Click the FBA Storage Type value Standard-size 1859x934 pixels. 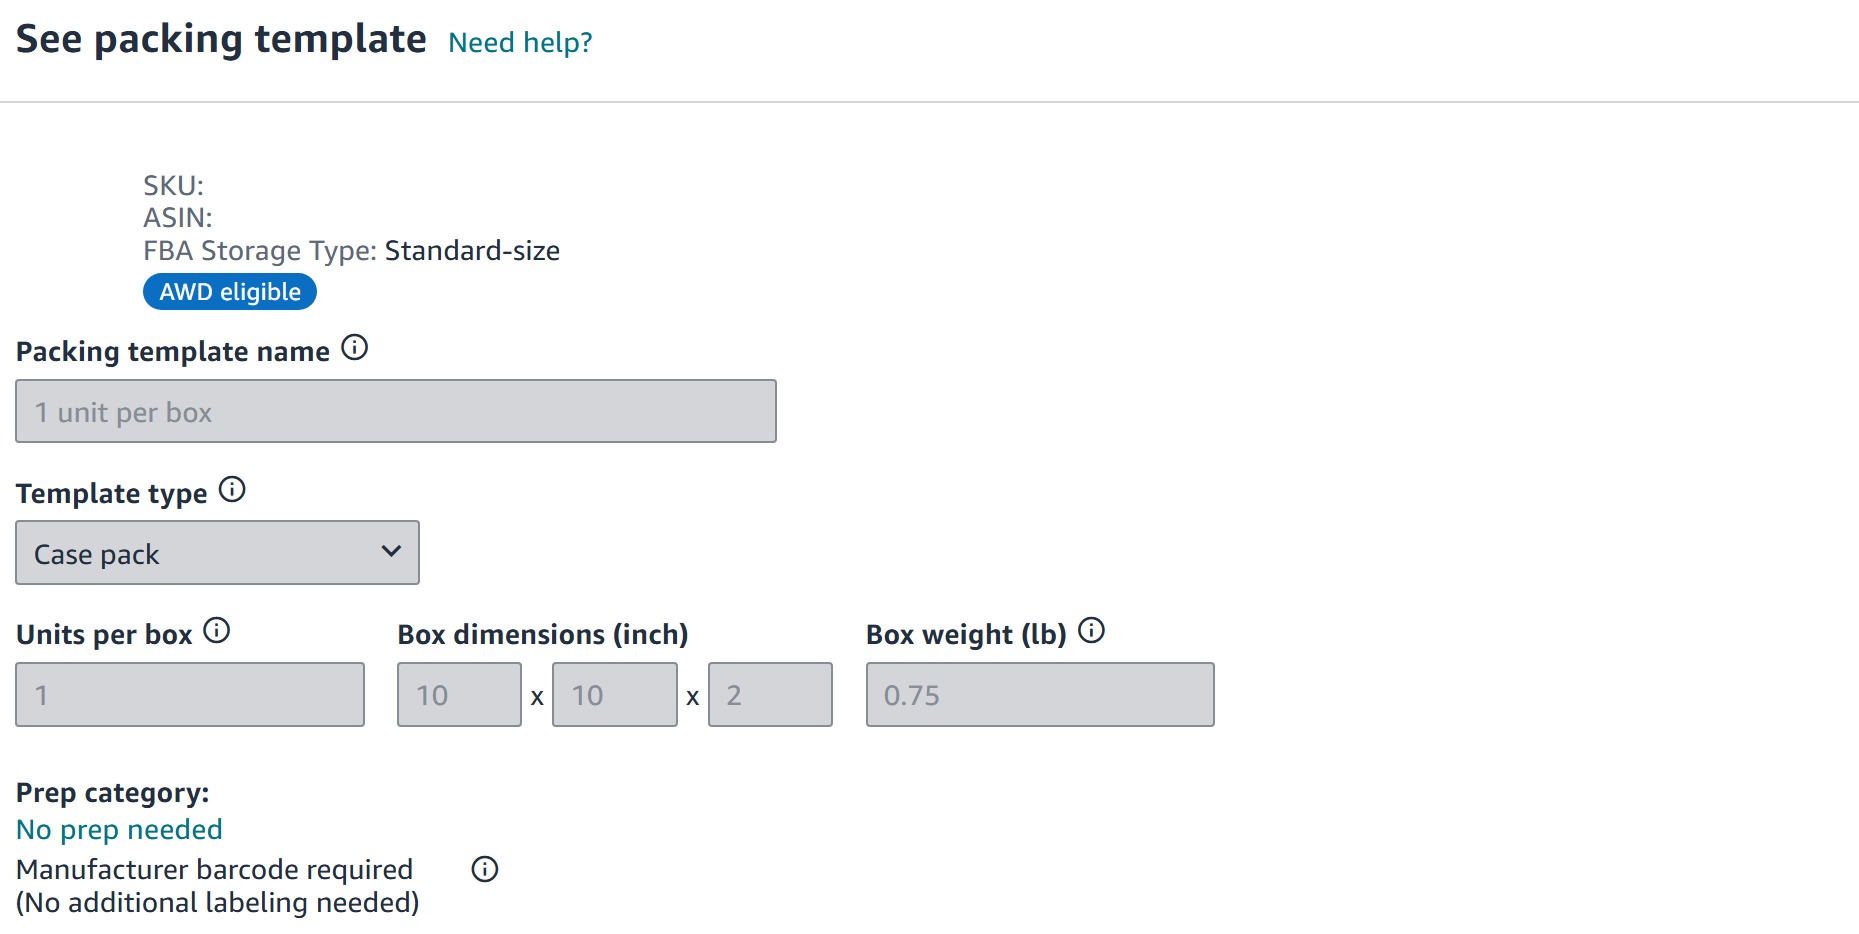(x=473, y=250)
